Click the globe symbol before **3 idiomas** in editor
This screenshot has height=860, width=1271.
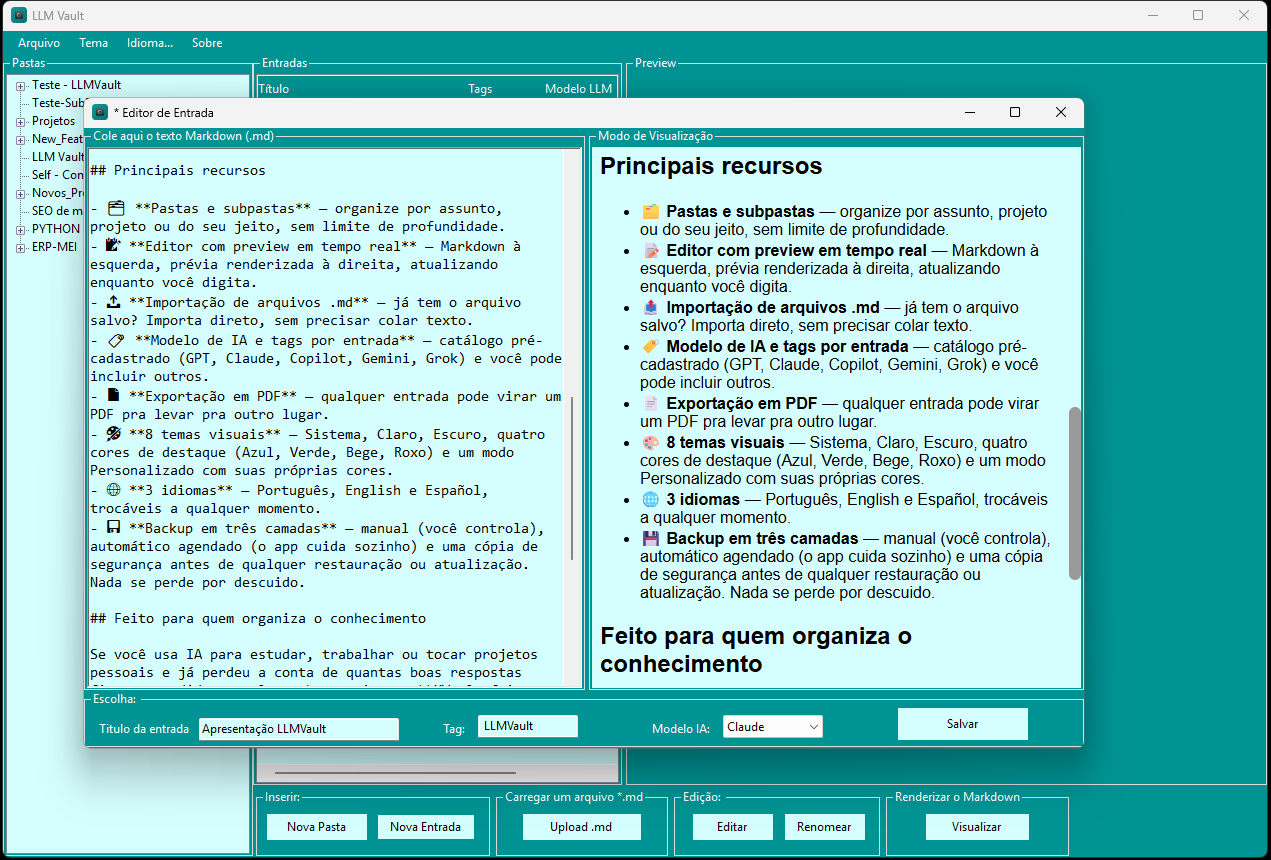point(114,490)
